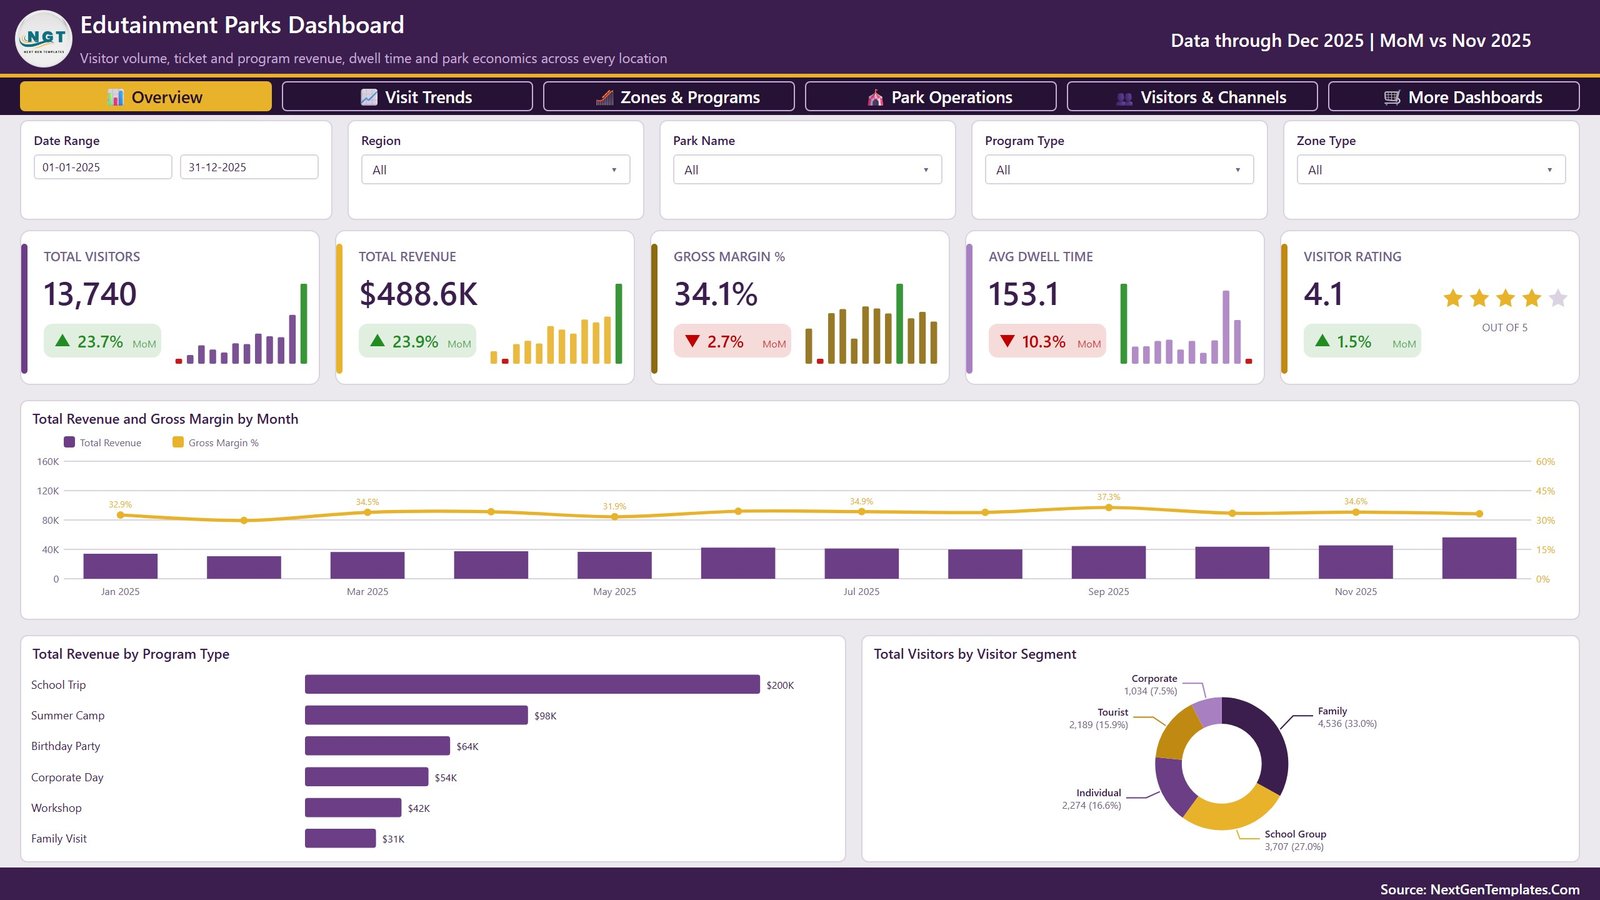Click the $200K School Trip label
This screenshot has width=1600, height=900.
coord(780,685)
